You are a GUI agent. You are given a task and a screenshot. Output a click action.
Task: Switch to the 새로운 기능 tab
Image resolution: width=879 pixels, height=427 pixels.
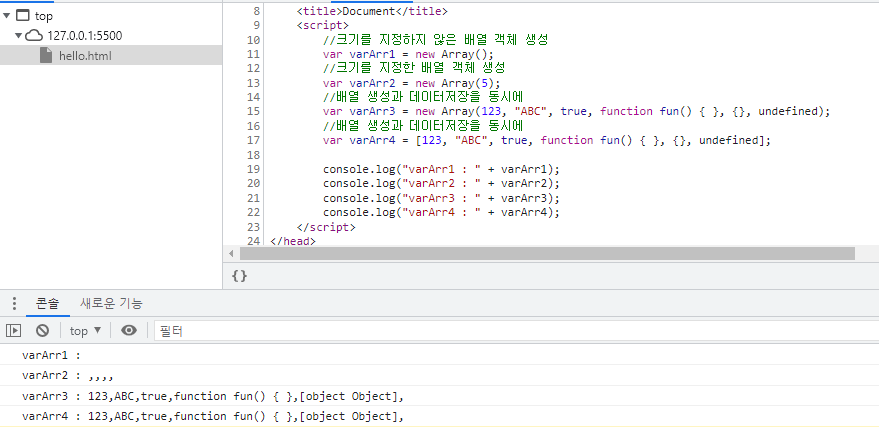tap(111, 304)
